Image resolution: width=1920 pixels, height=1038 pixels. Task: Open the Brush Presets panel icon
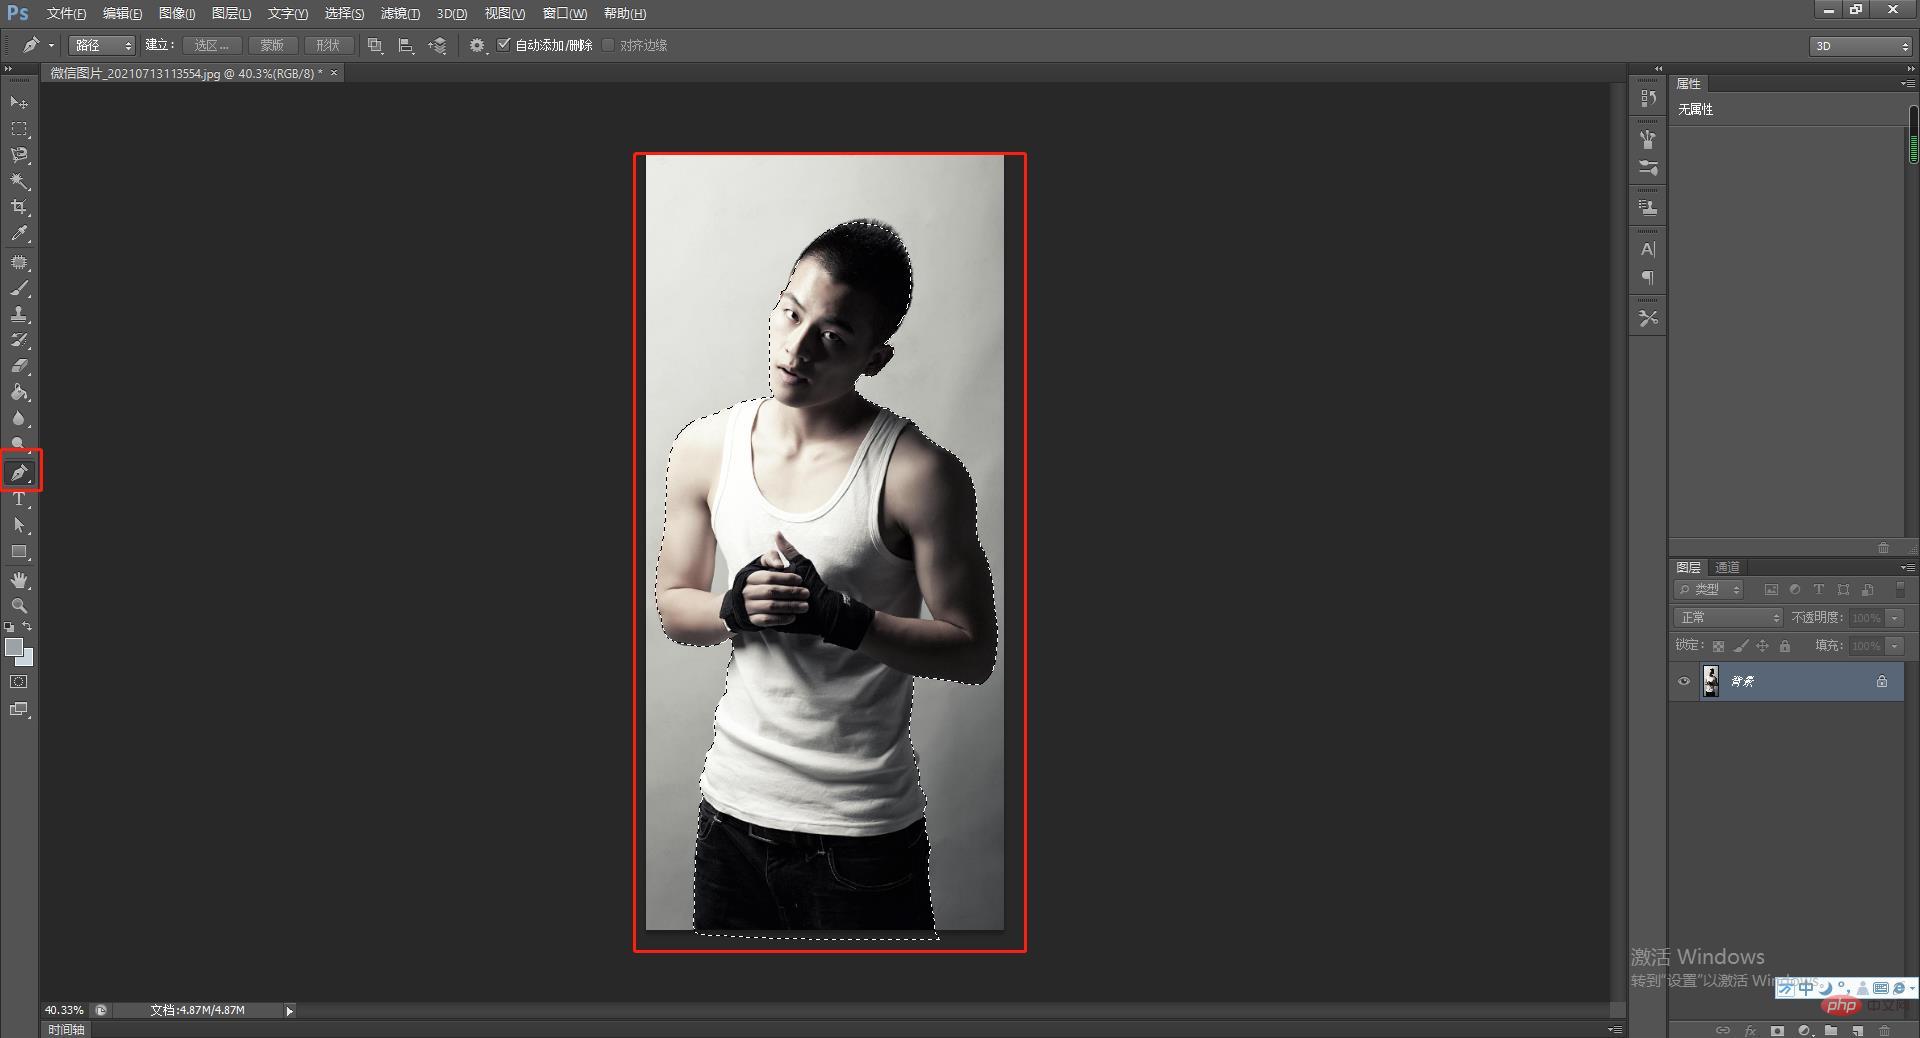click(1648, 139)
